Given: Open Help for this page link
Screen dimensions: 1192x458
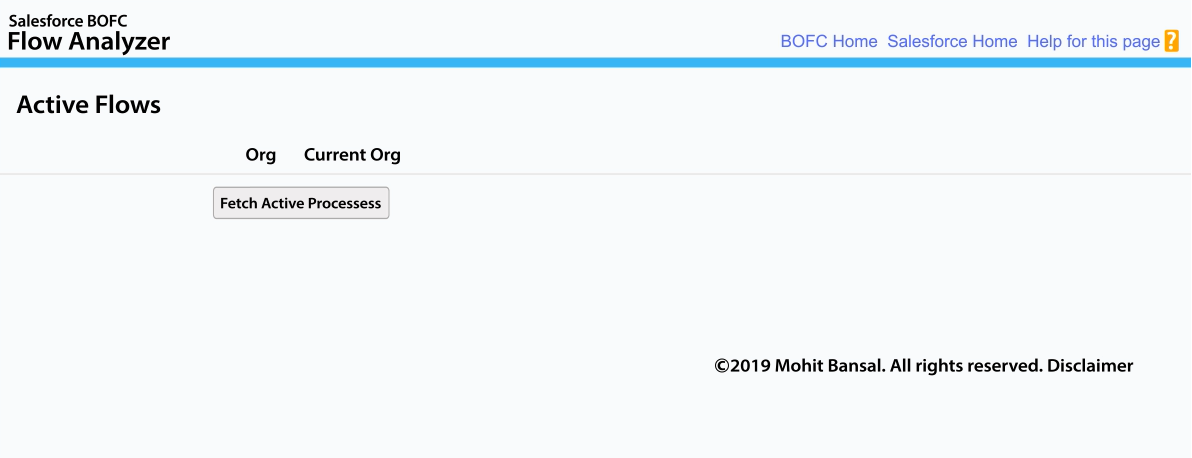Looking at the screenshot, I should [1093, 41].
